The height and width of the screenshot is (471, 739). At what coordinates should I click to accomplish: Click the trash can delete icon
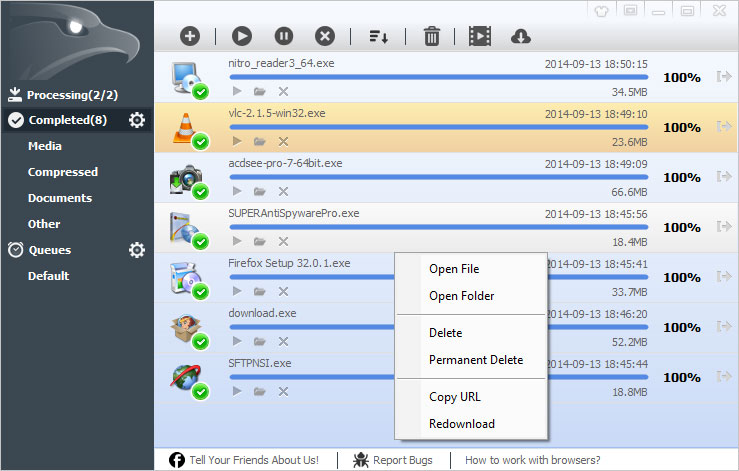point(431,36)
